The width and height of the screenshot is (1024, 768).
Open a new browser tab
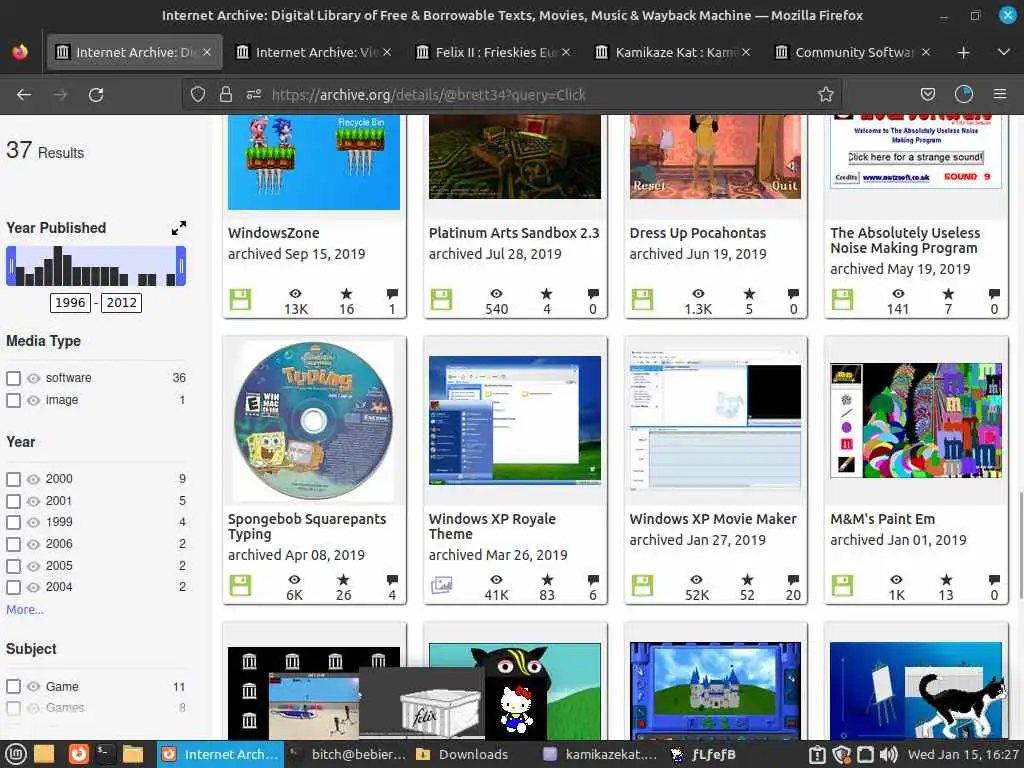coord(963,52)
